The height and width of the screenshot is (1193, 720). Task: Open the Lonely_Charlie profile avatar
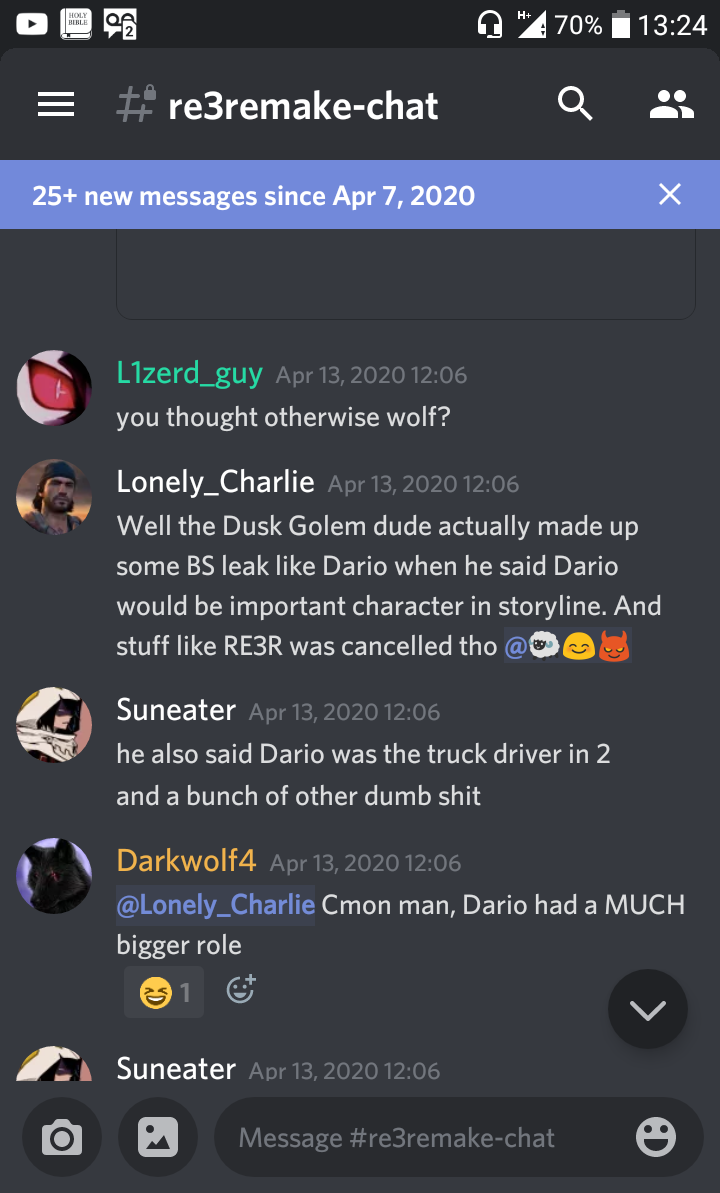point(54,497)
